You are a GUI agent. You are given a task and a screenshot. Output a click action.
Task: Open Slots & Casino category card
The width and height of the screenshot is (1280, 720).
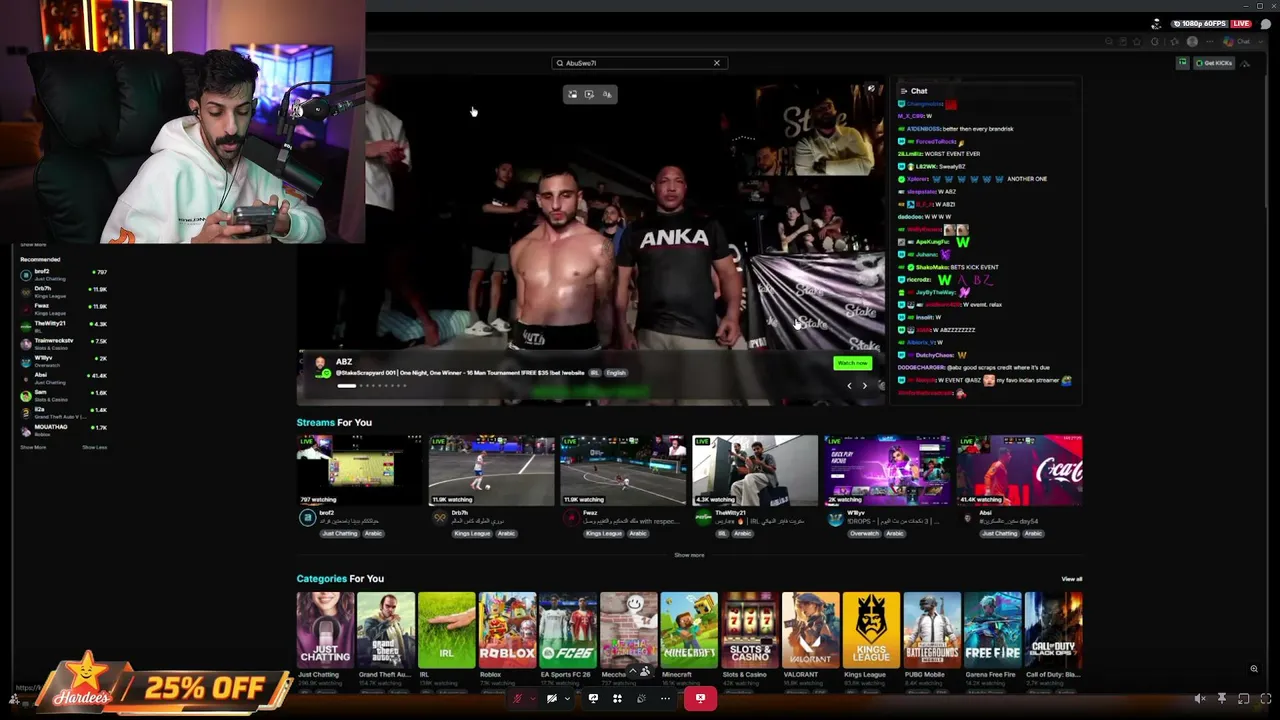click(750, 630)
